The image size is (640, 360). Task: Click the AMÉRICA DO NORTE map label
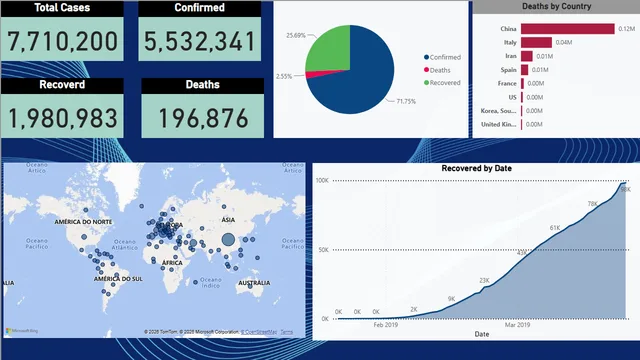click(x=83, y=222)
